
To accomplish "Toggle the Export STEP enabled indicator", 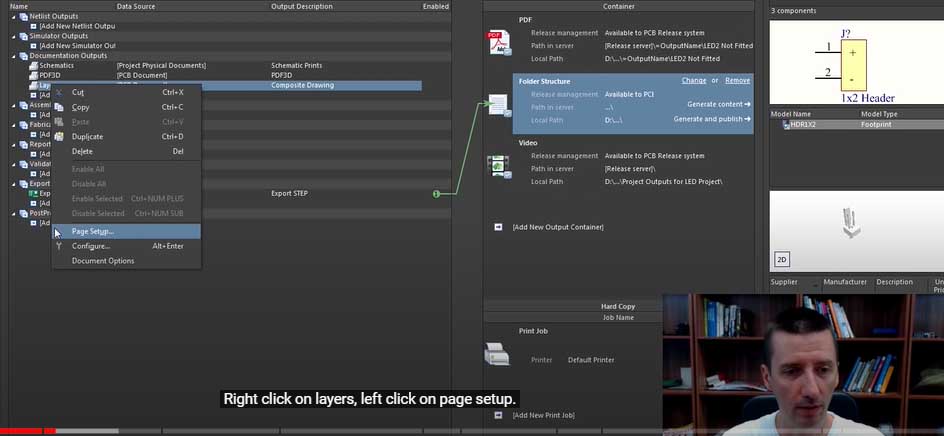I will (x=436, y=193).
